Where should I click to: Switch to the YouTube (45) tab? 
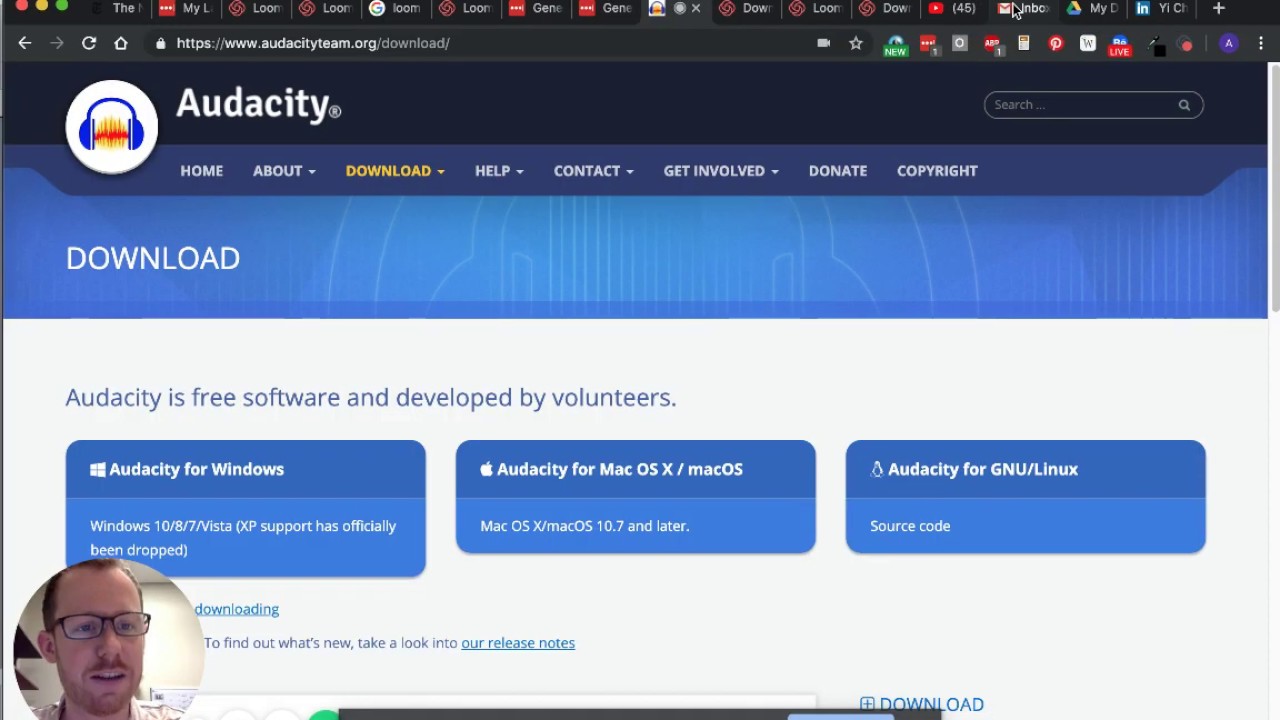coord(952,8)
